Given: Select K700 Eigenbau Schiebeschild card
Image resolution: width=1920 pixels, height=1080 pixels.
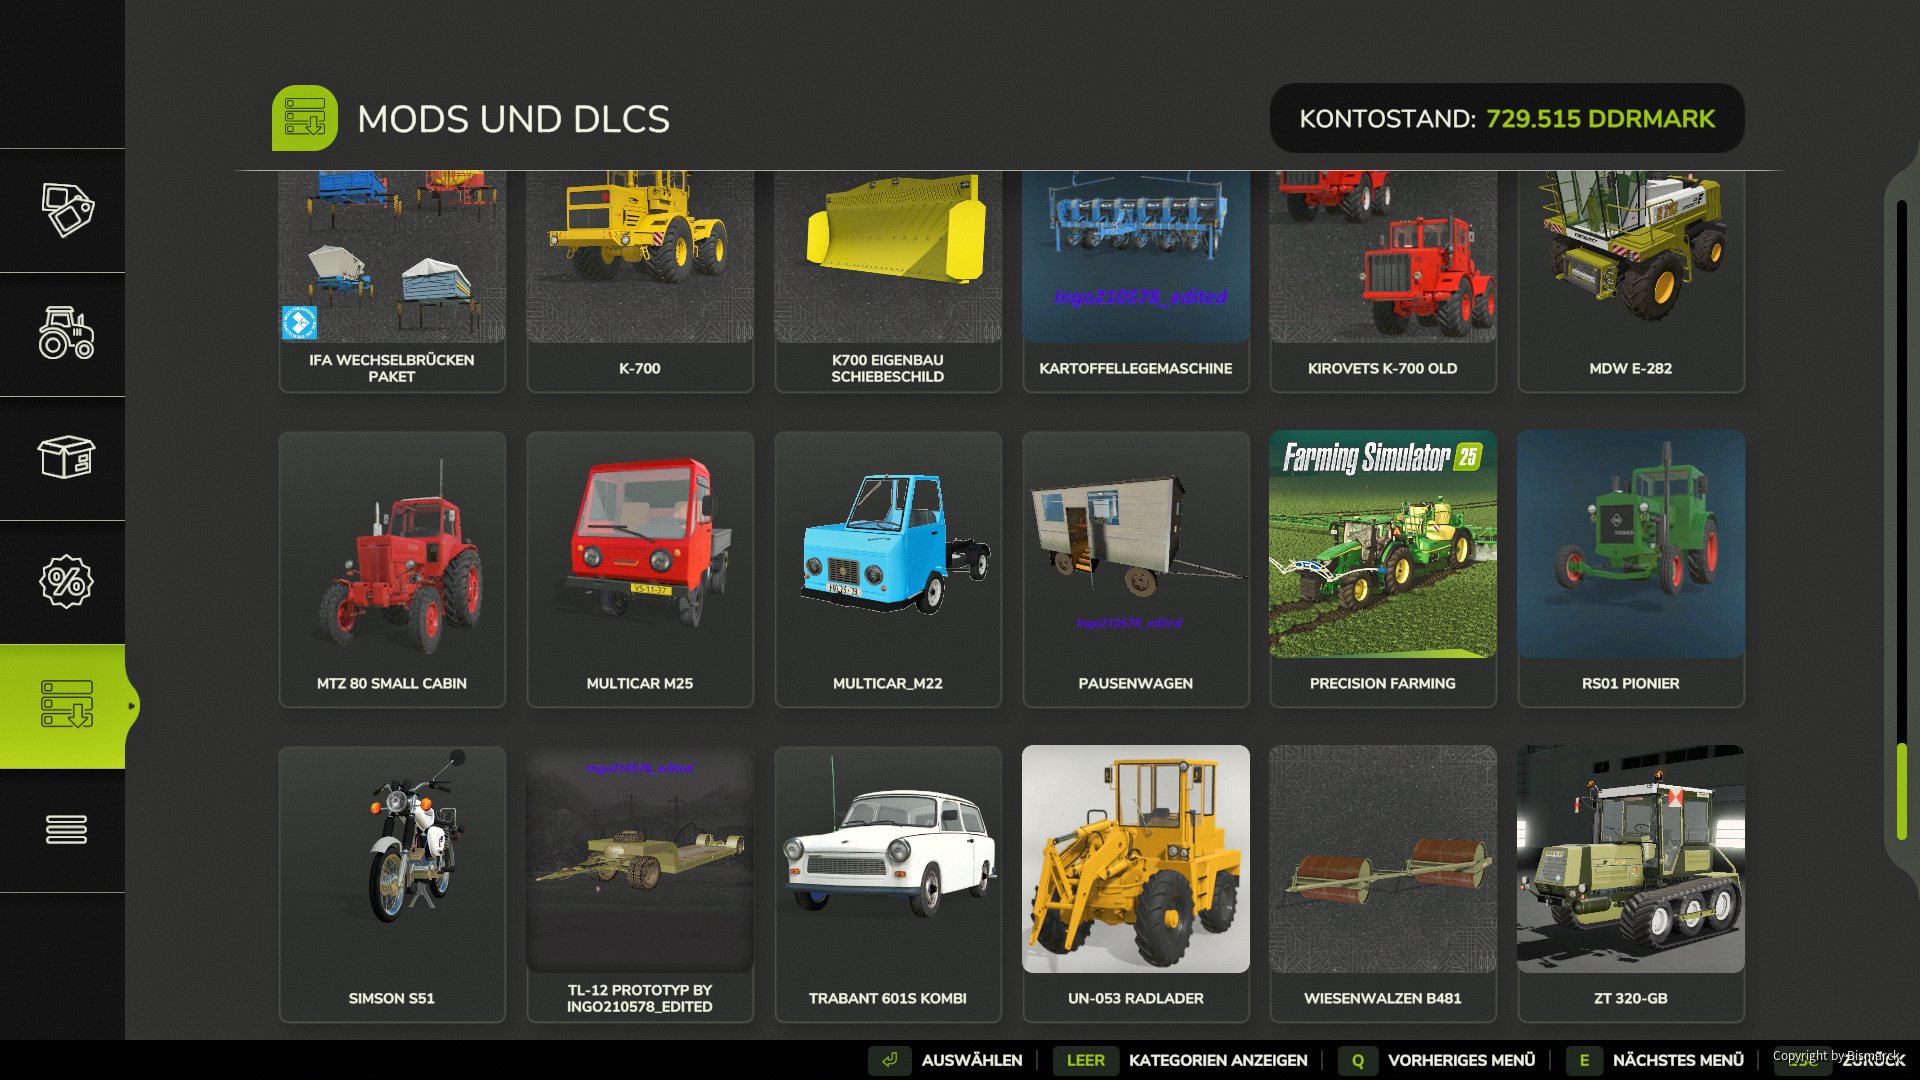Looking at the screenshot, I should coord(888,281).
